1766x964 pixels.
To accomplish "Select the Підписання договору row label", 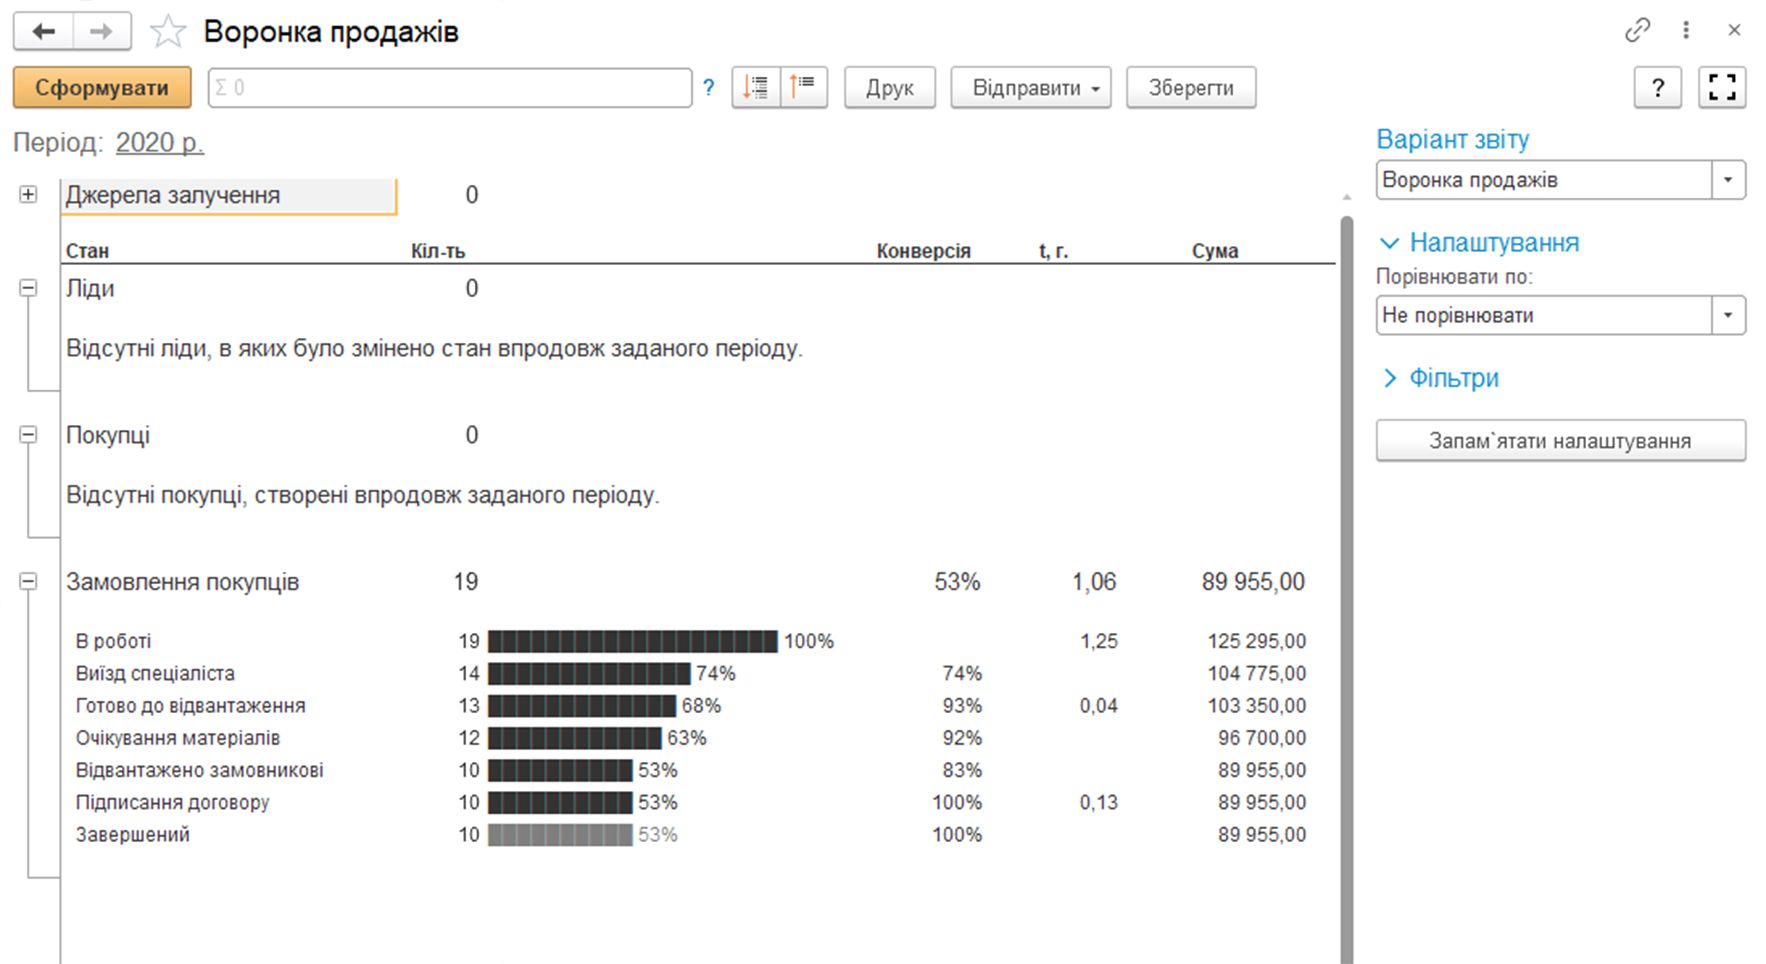I will pos(172,802).
